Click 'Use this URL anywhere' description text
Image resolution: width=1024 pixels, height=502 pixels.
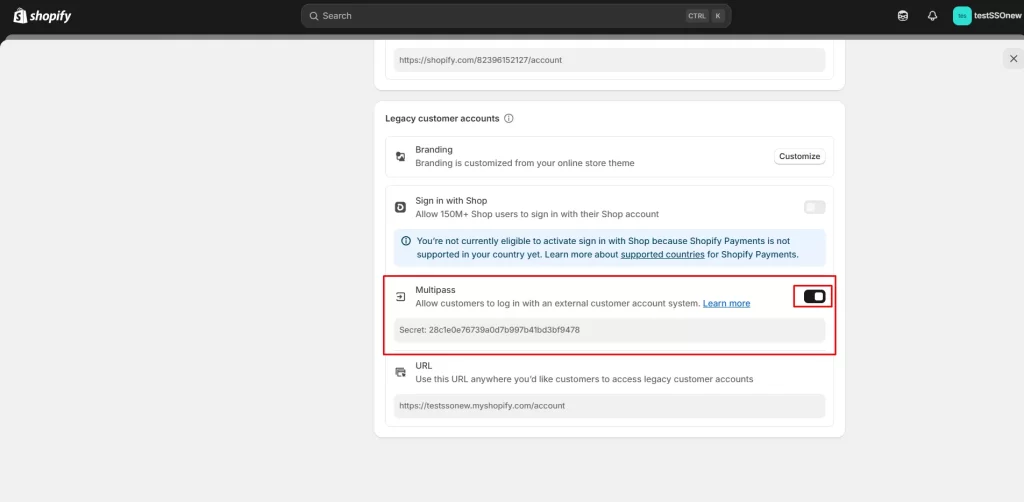point(584,379)
